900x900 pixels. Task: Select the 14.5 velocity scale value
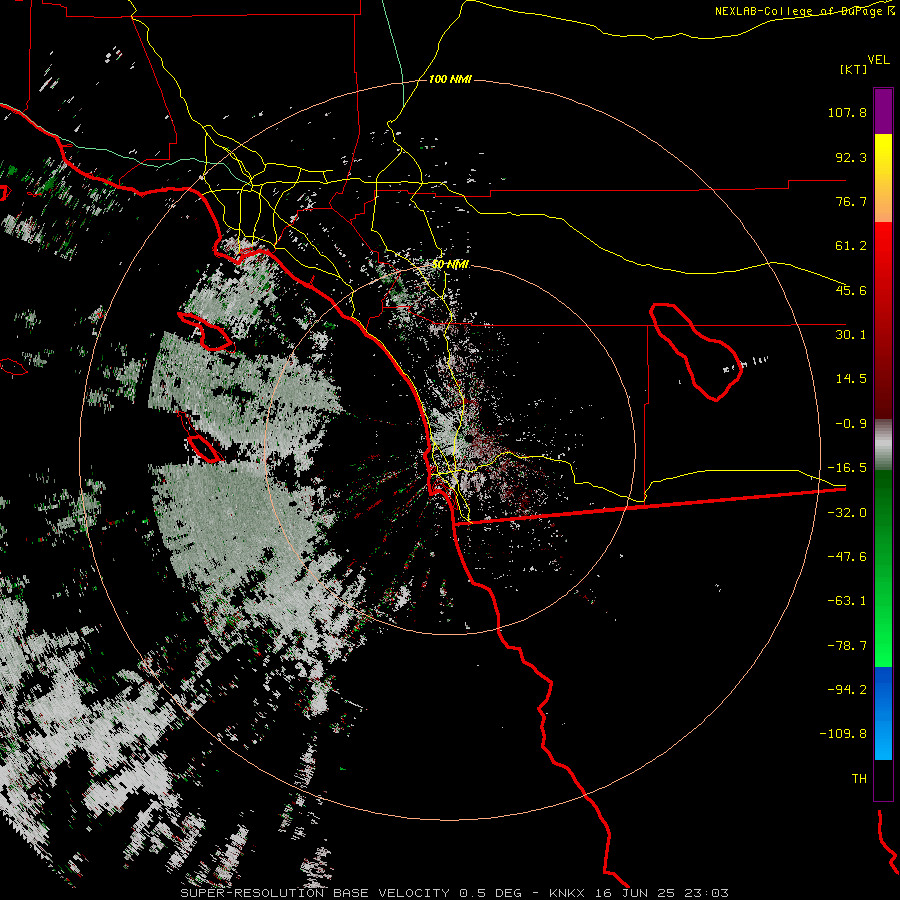pos(851,379)
